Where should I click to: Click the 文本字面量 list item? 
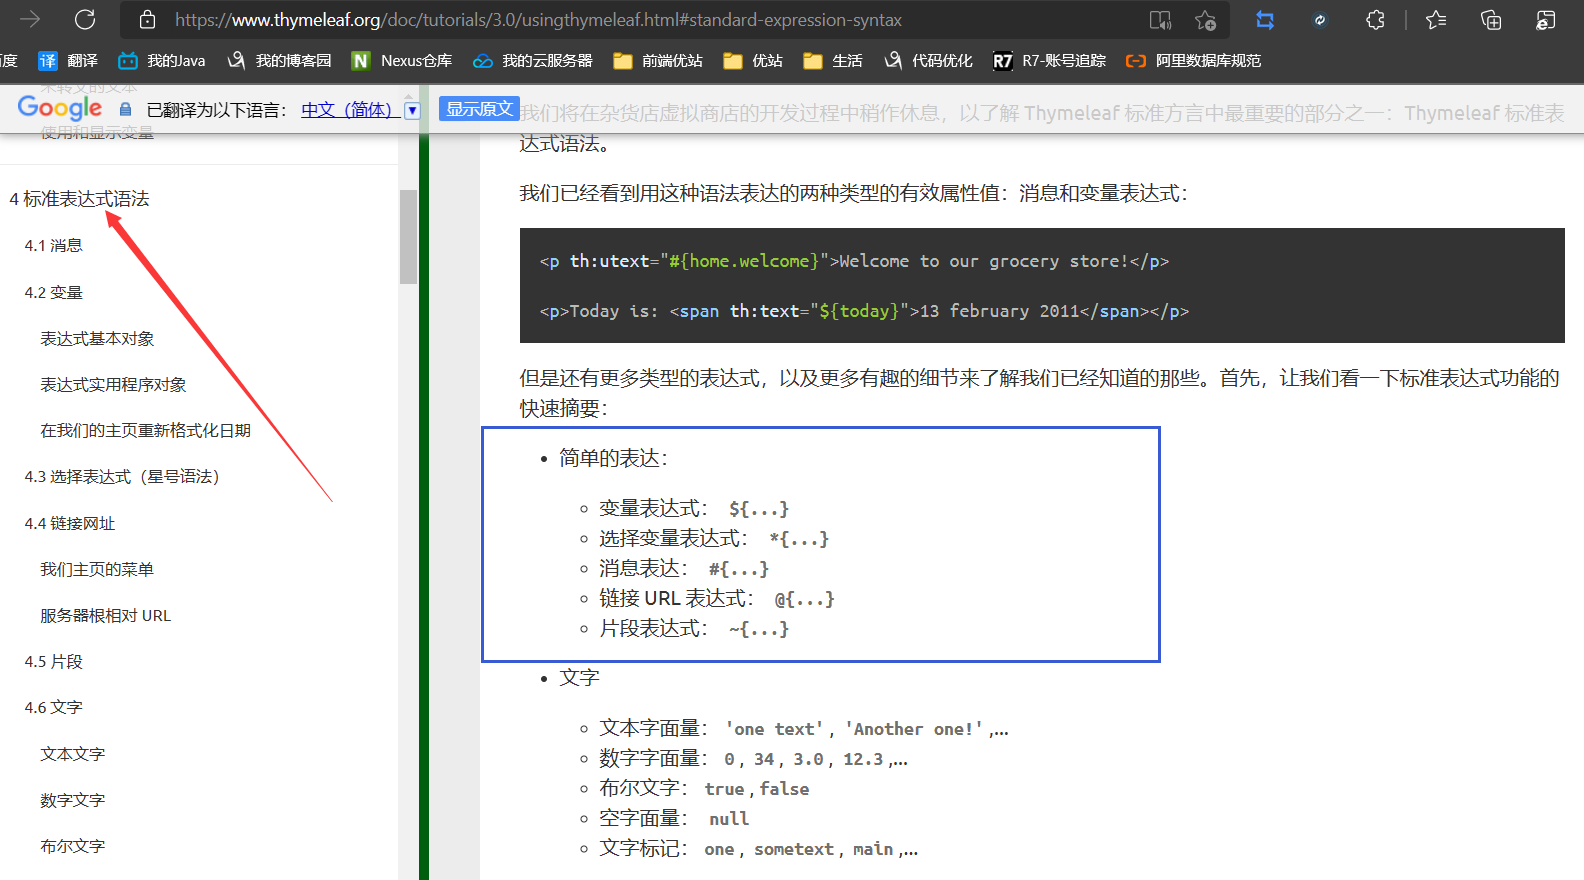coord(804,729)
